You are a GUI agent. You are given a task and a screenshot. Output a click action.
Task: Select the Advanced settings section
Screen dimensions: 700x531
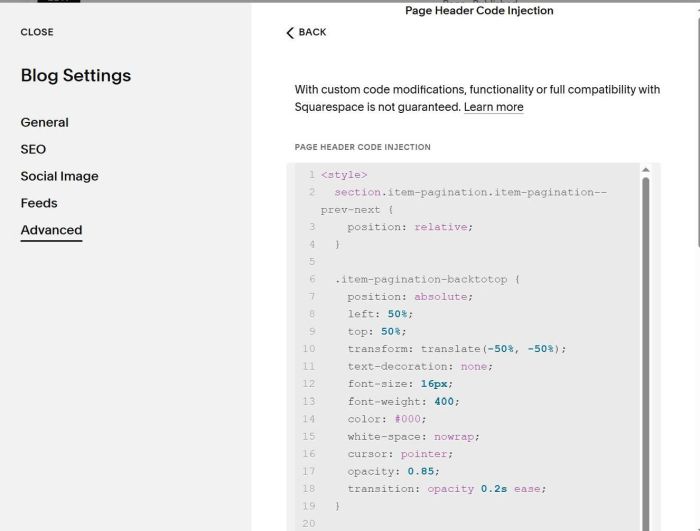[x=51, y=230]
